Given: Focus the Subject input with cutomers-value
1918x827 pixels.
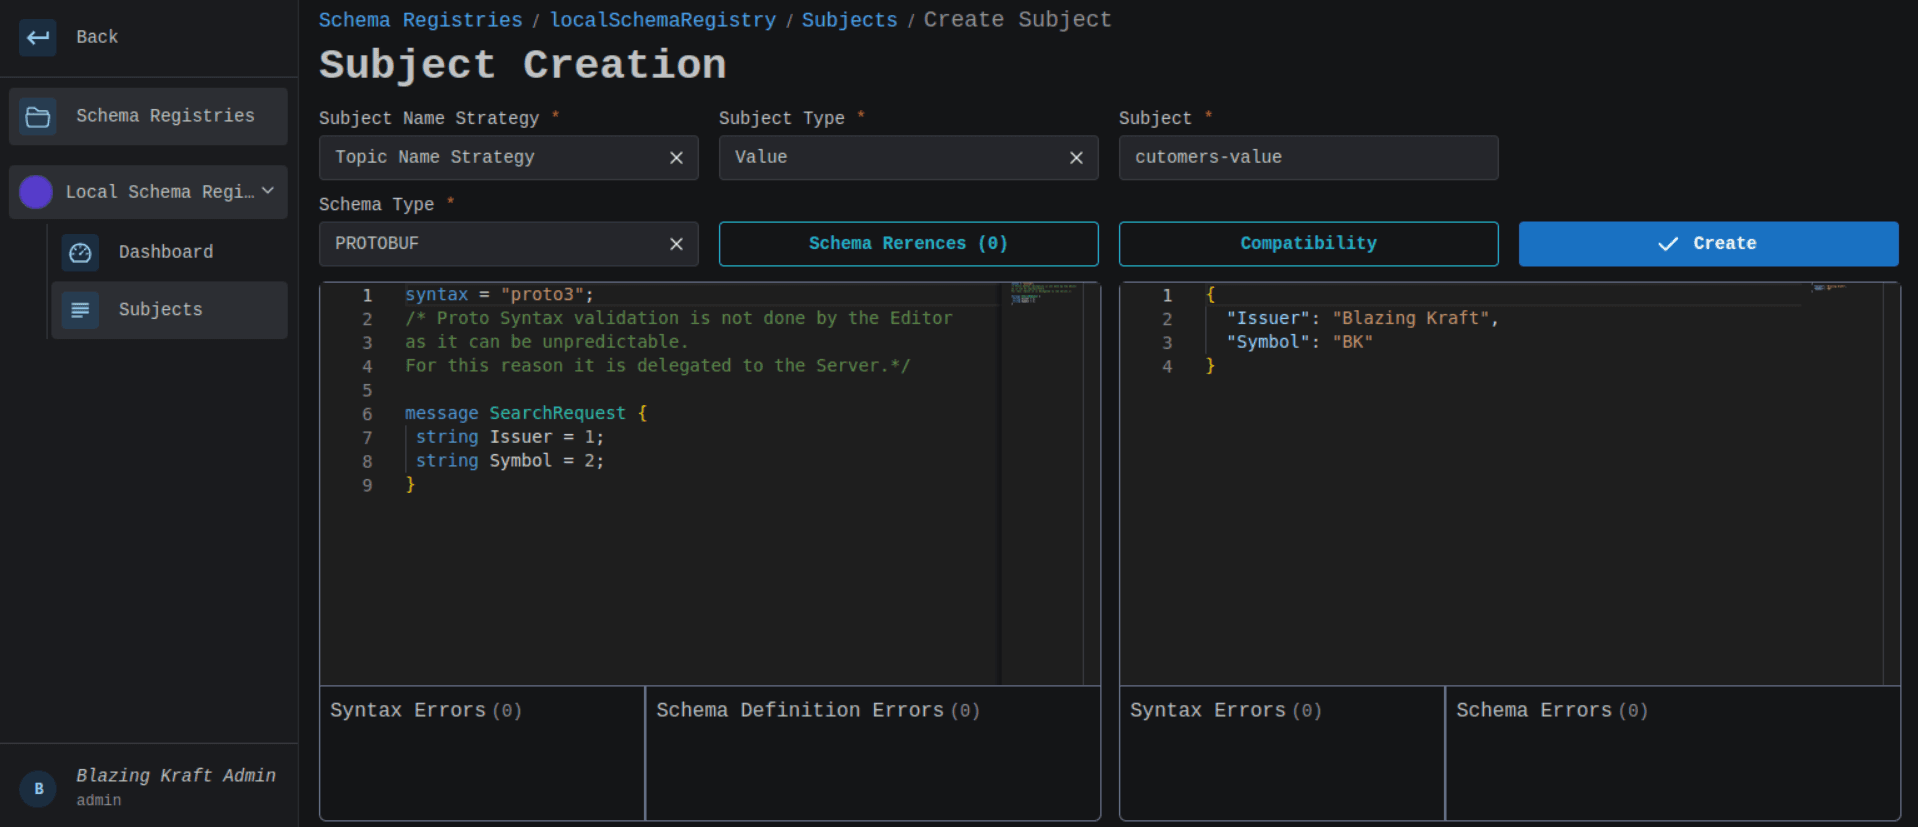Looking at the screenshot, I should [x=1308, y=158].
